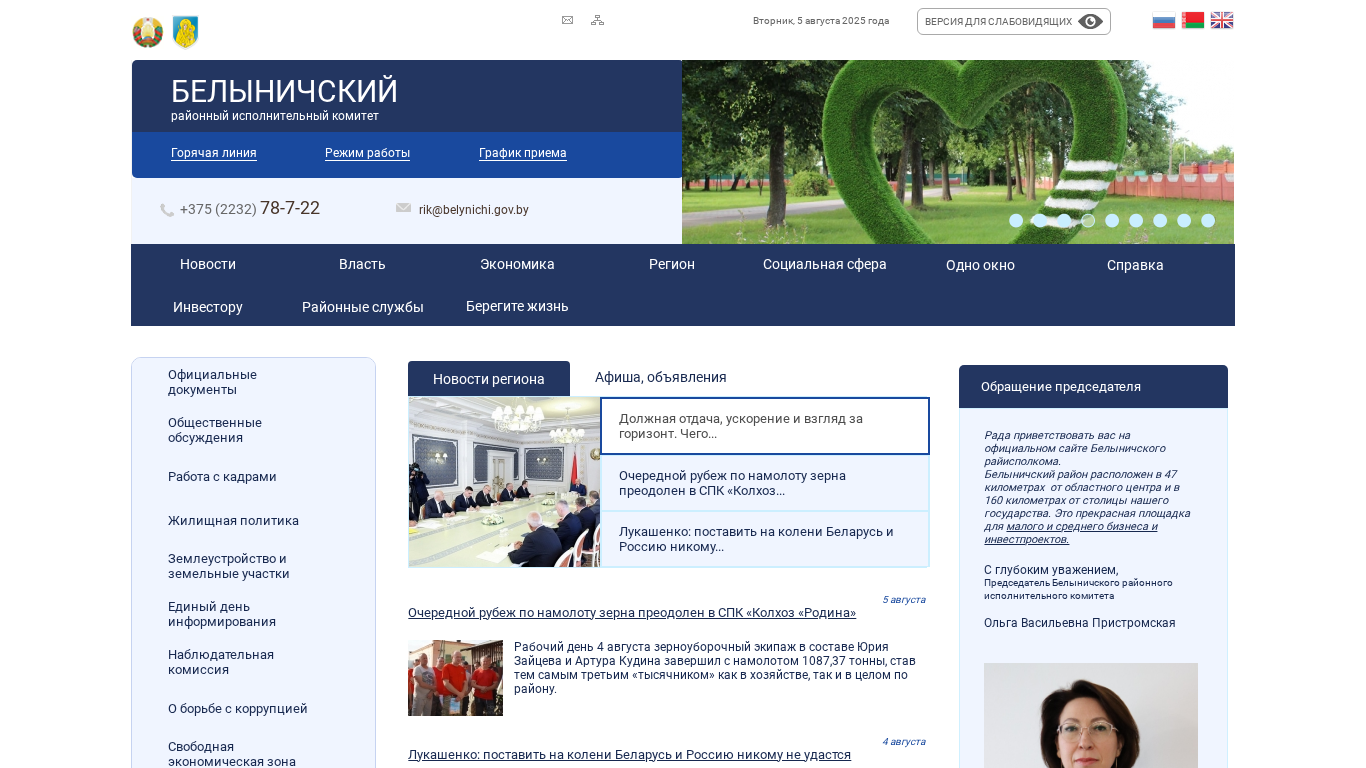
Task: Switch to Новости региона tab
Action: coord(489,379)
